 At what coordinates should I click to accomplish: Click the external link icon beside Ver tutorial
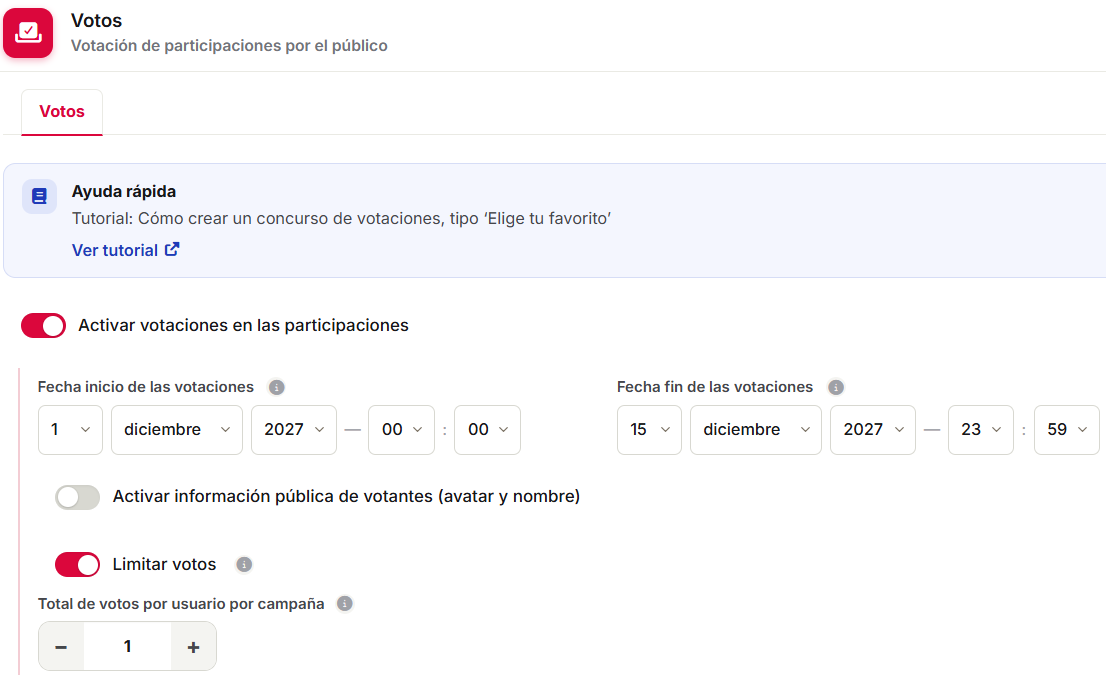172,250
